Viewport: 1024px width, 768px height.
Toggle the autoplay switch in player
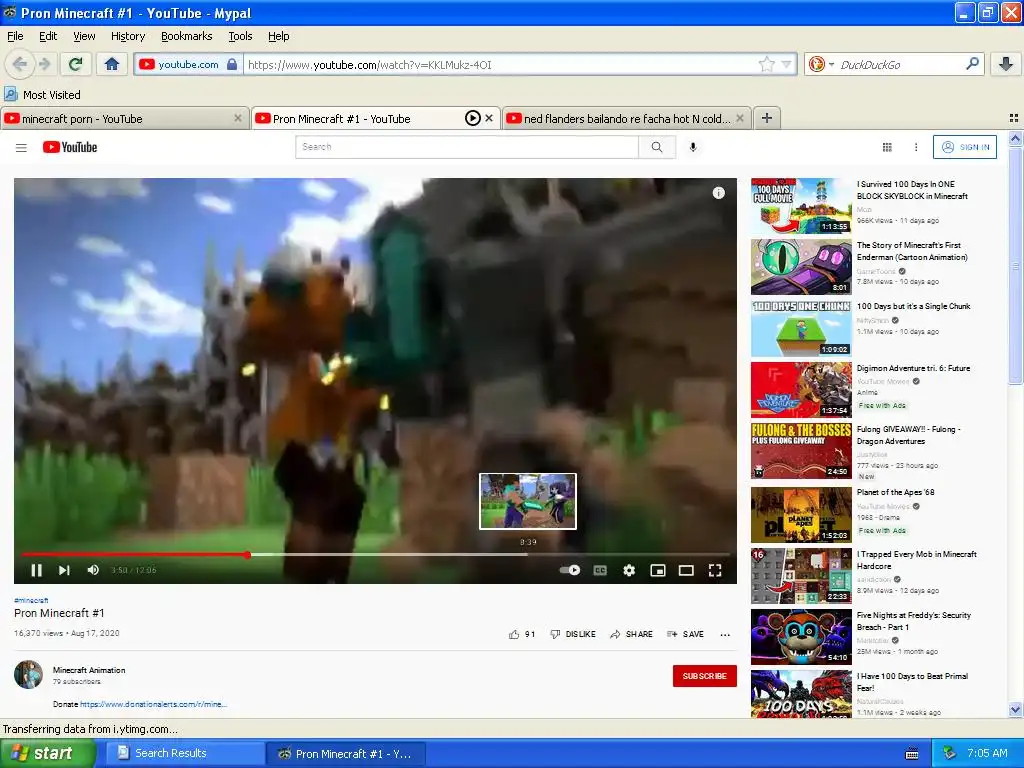pyautogui.click(x=570, y=570)
